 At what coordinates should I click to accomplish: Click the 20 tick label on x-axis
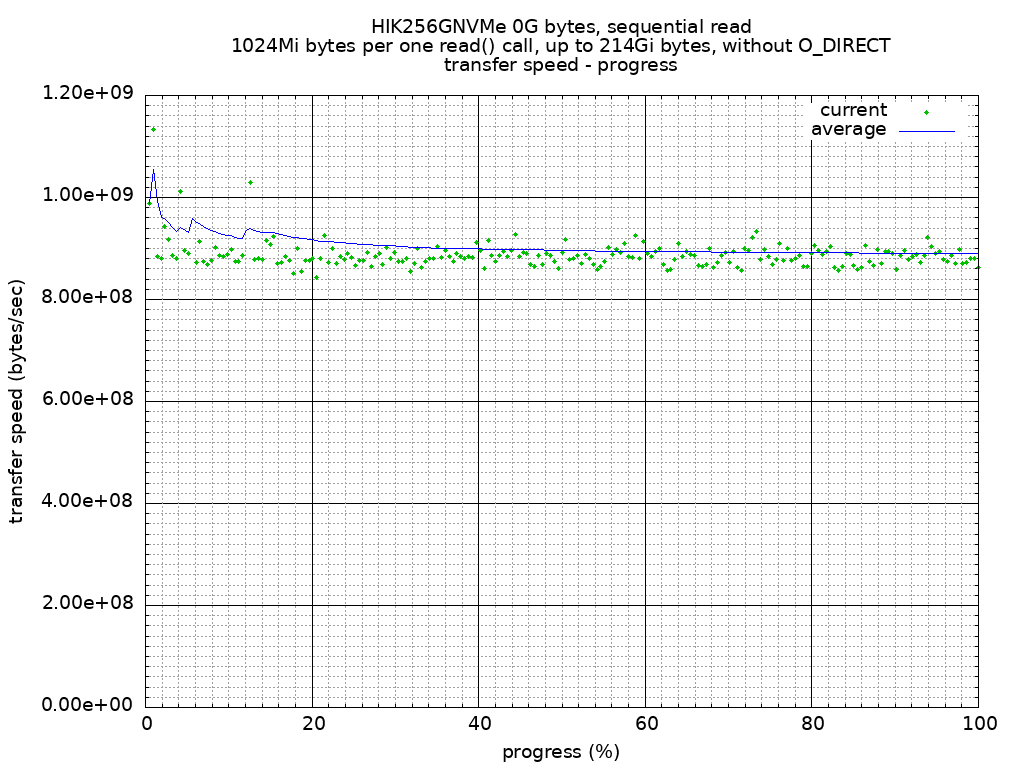click(x=312, y=725)
